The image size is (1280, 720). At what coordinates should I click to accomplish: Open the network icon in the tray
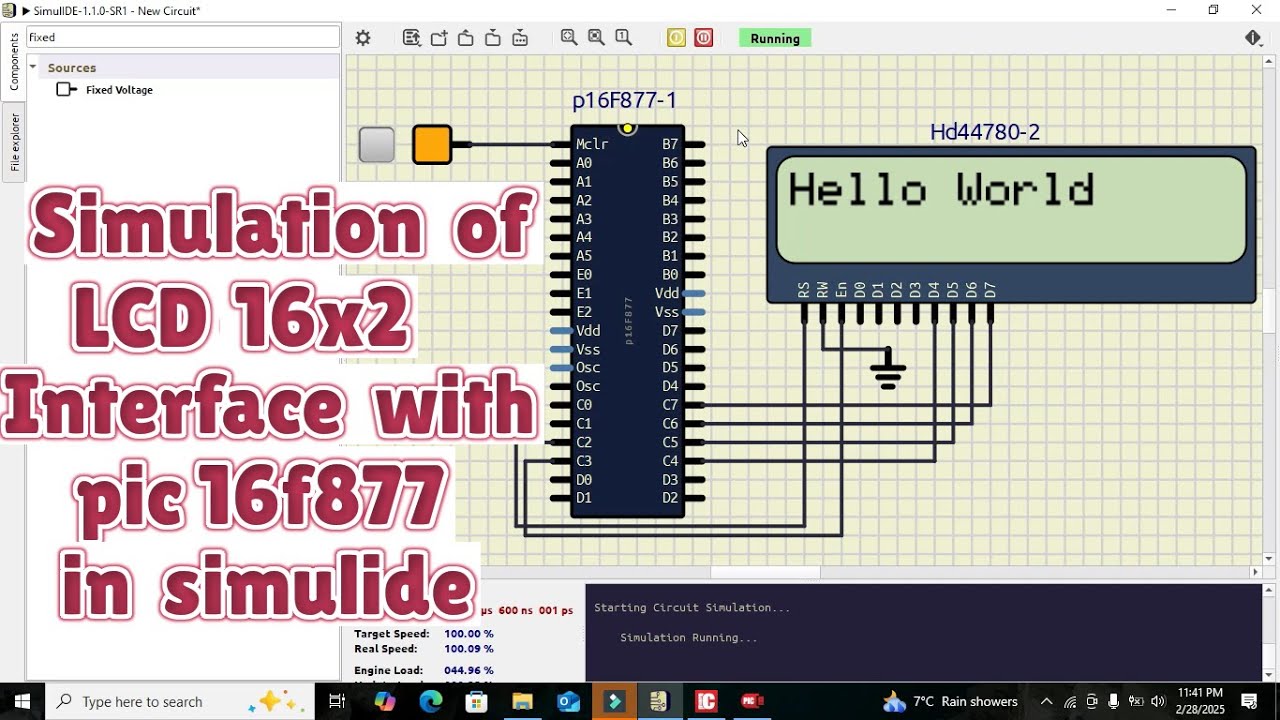[1070, 701]
